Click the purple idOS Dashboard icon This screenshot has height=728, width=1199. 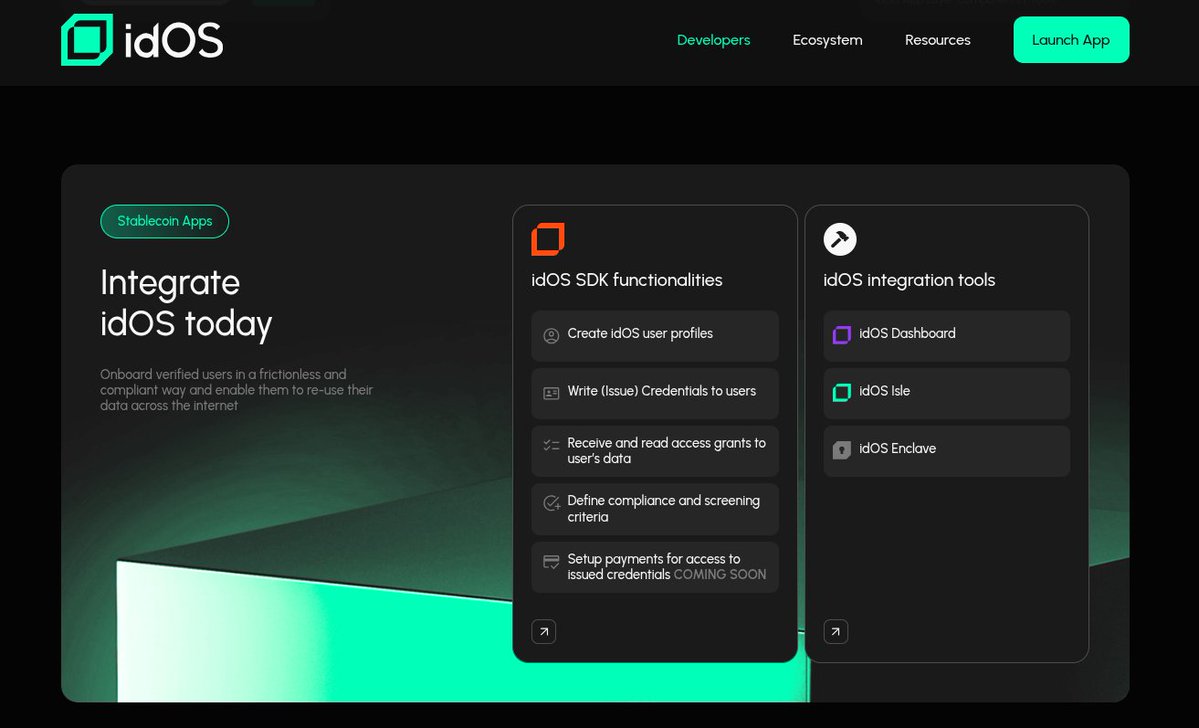[842, 335]
